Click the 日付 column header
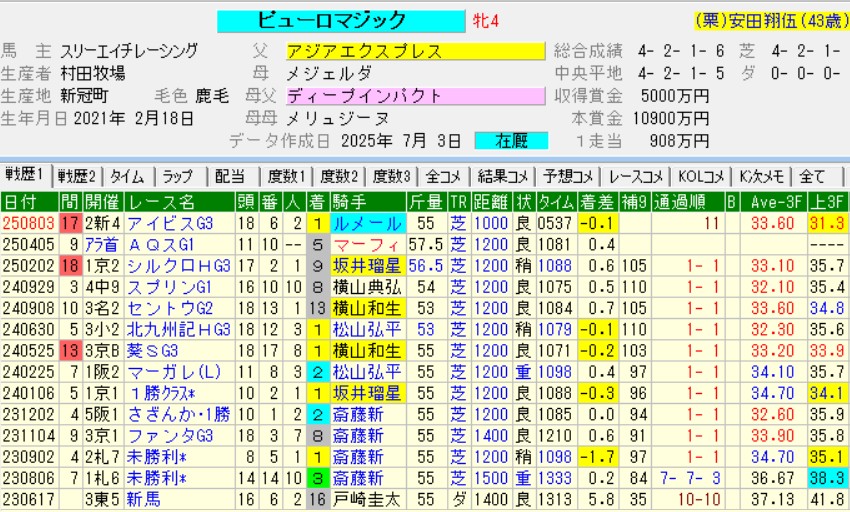 point(24,201)
